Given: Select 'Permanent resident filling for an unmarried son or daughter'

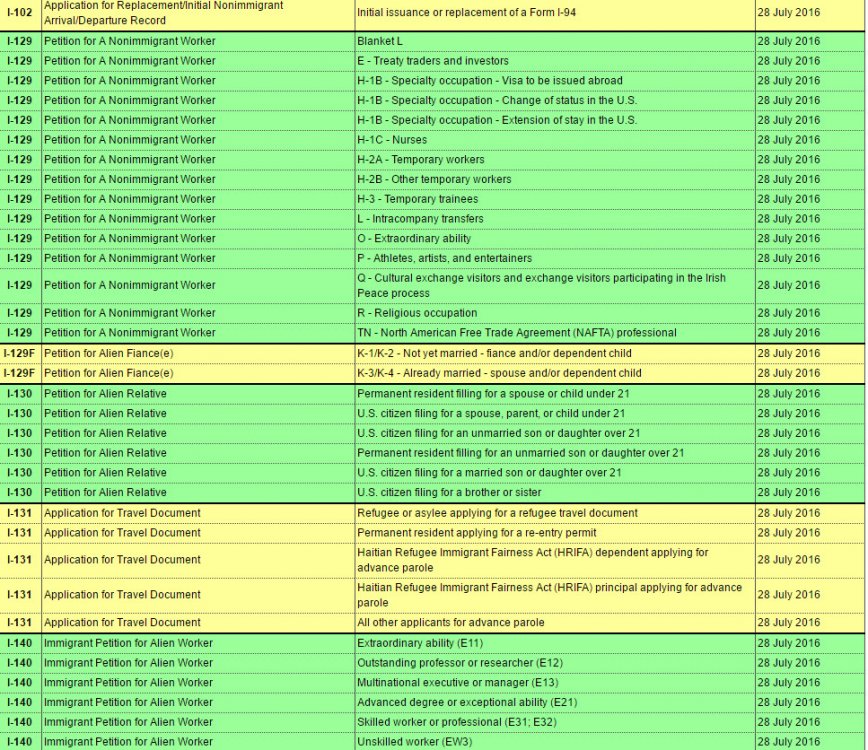Looking at the screenshot, I should tap(555, 453).
